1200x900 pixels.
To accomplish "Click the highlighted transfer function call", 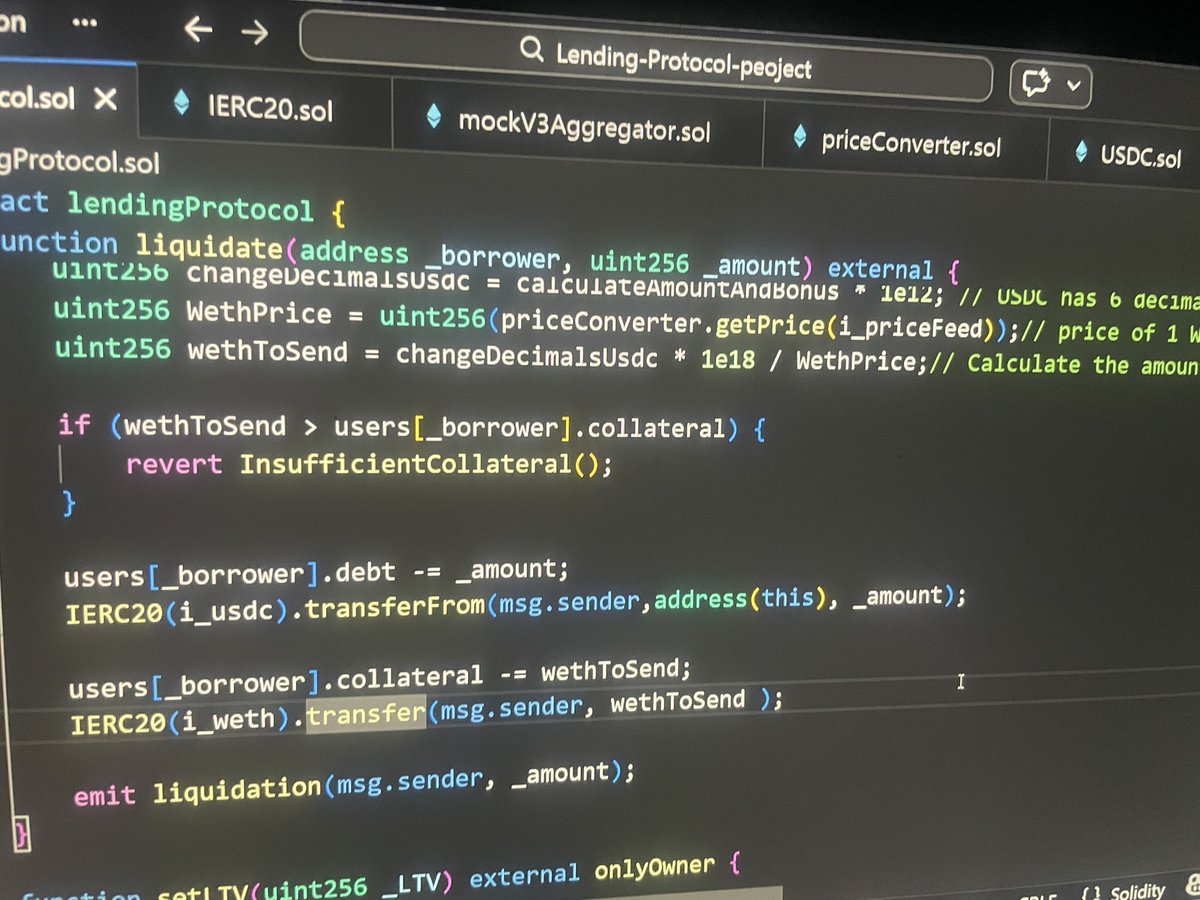I will click(366, 713).
